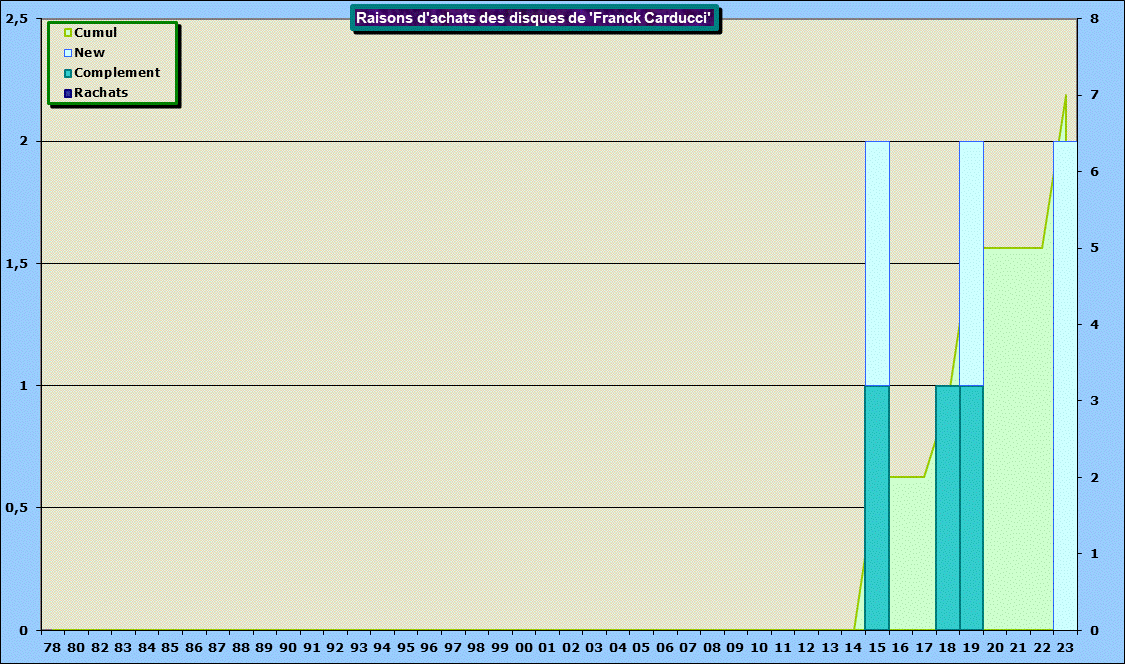Click the New legend color swatch
1125x664 pixels.
68,53
